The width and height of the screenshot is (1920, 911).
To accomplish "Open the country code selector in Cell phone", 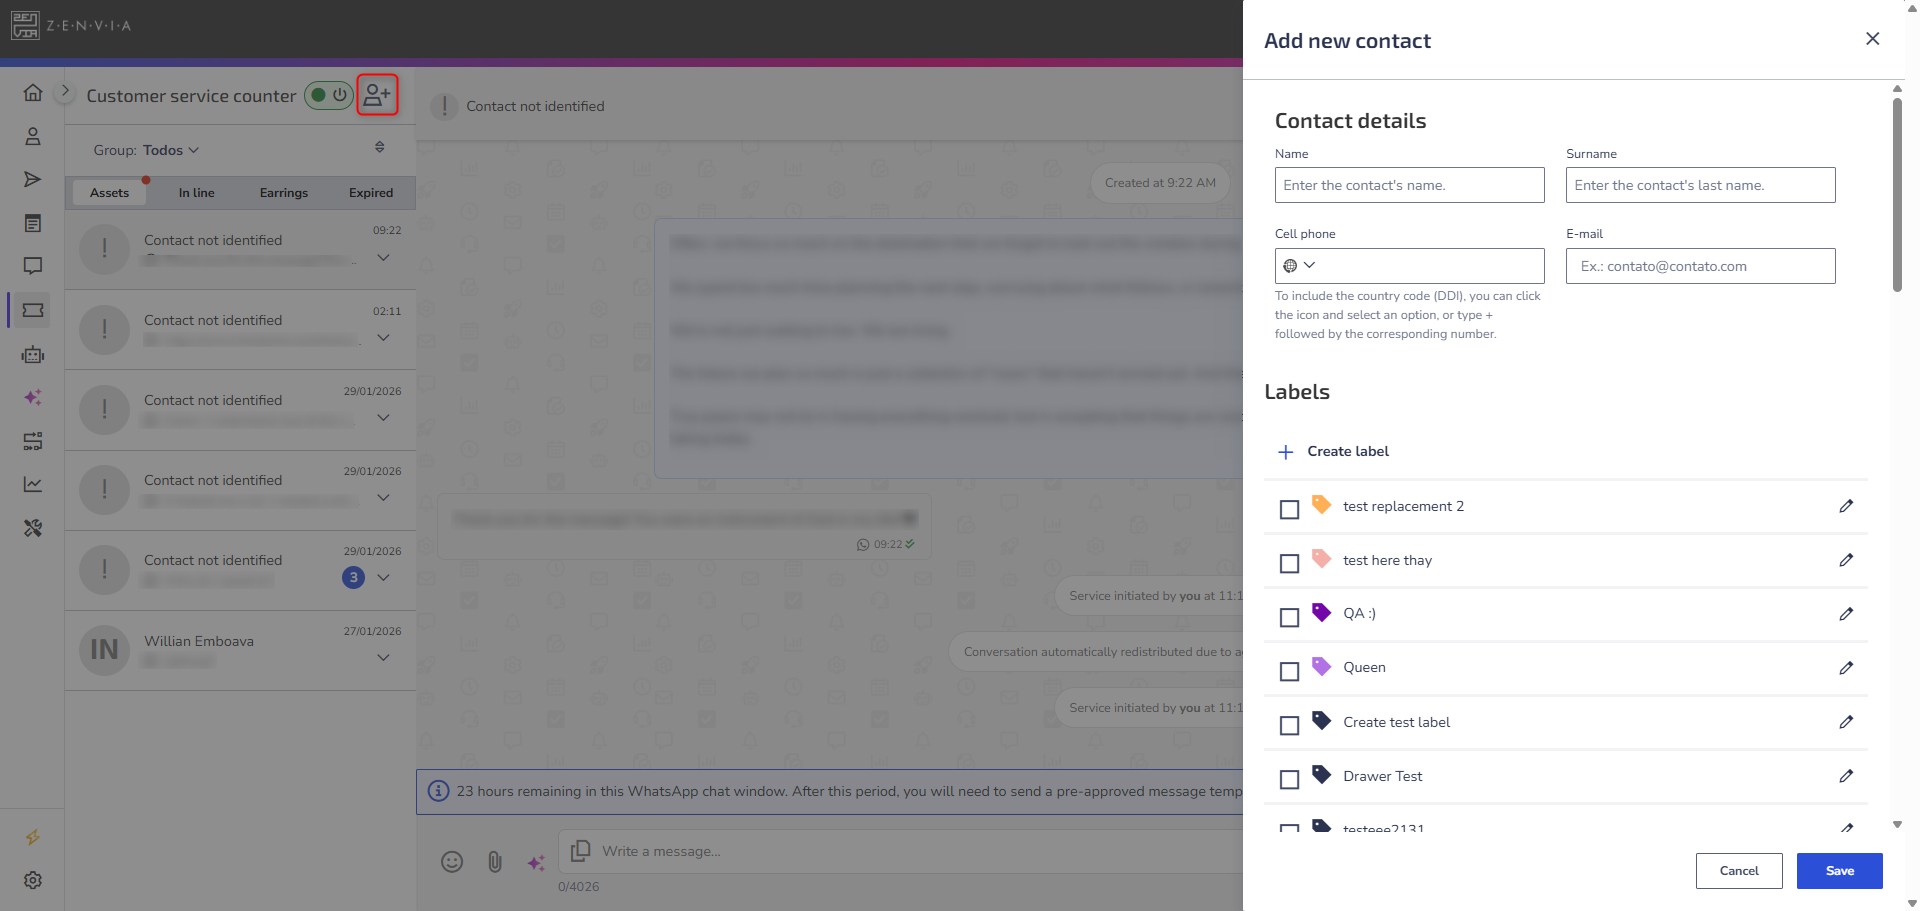I will [x=1299, y=266].
